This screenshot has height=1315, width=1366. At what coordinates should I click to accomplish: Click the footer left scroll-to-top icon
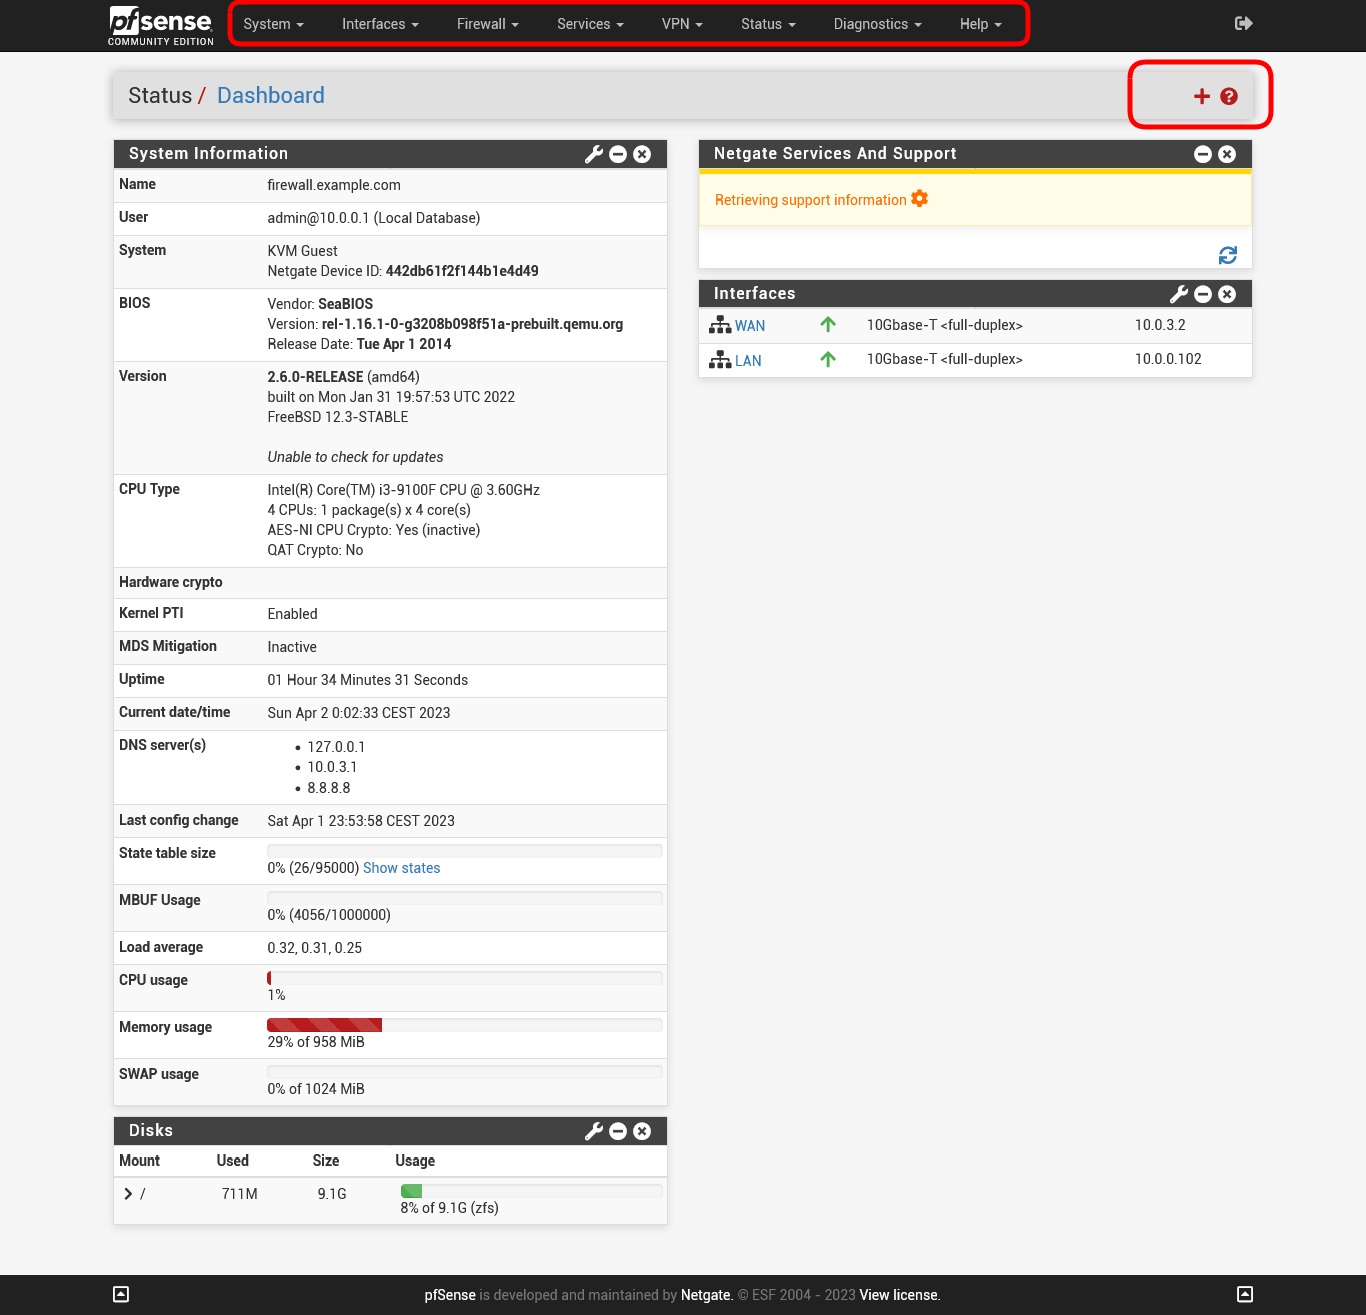[x=121, y=1294]
